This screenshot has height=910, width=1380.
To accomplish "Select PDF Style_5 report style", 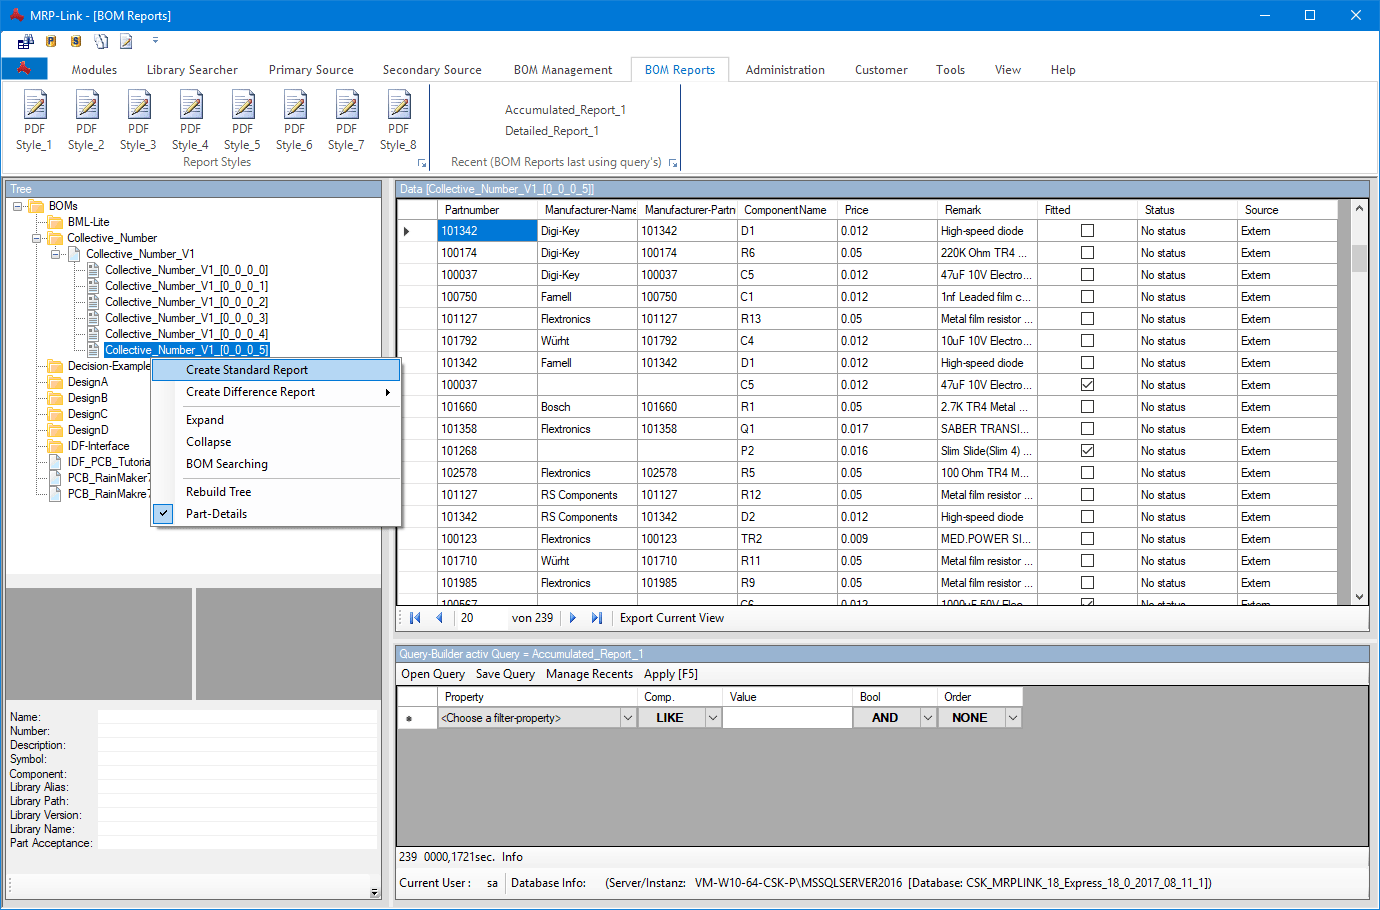I will click(242, 120).
